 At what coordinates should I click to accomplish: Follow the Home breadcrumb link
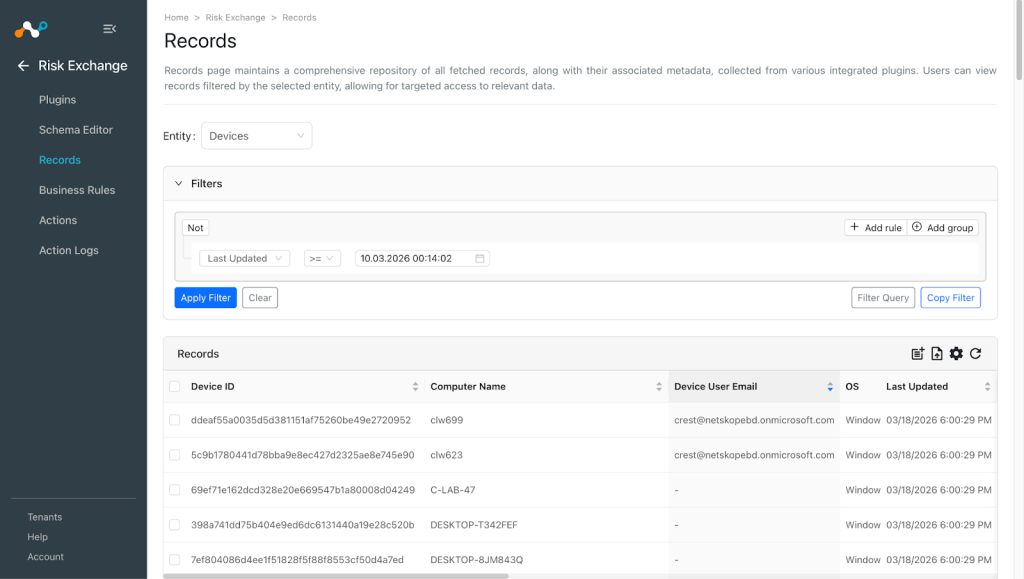coord(176,18)
